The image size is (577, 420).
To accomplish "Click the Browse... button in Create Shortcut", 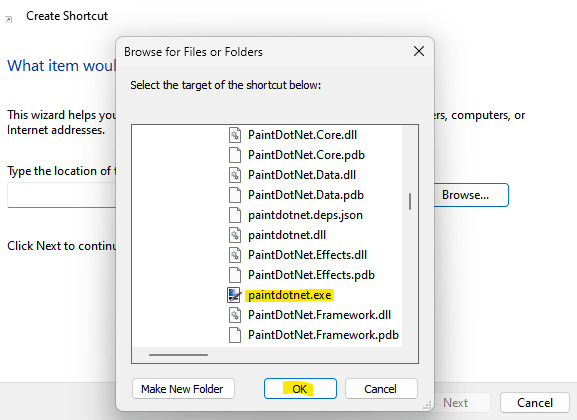I will [471, 195].
